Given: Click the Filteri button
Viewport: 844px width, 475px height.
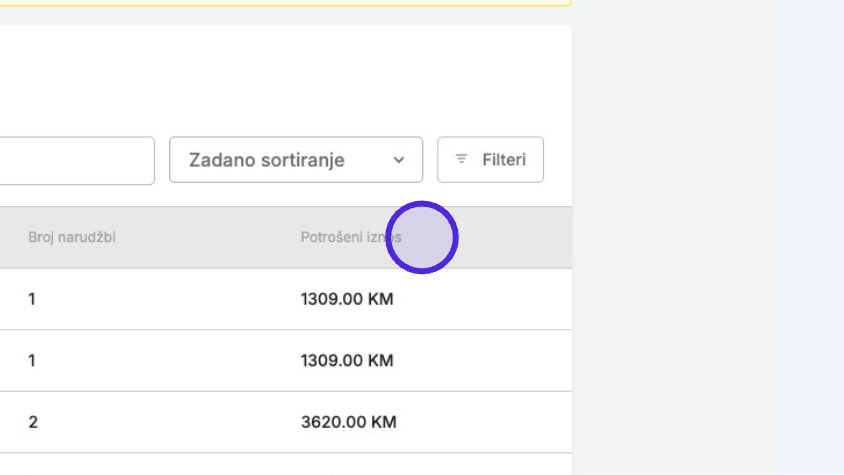Looking at the screenshot, I should 490,160.
